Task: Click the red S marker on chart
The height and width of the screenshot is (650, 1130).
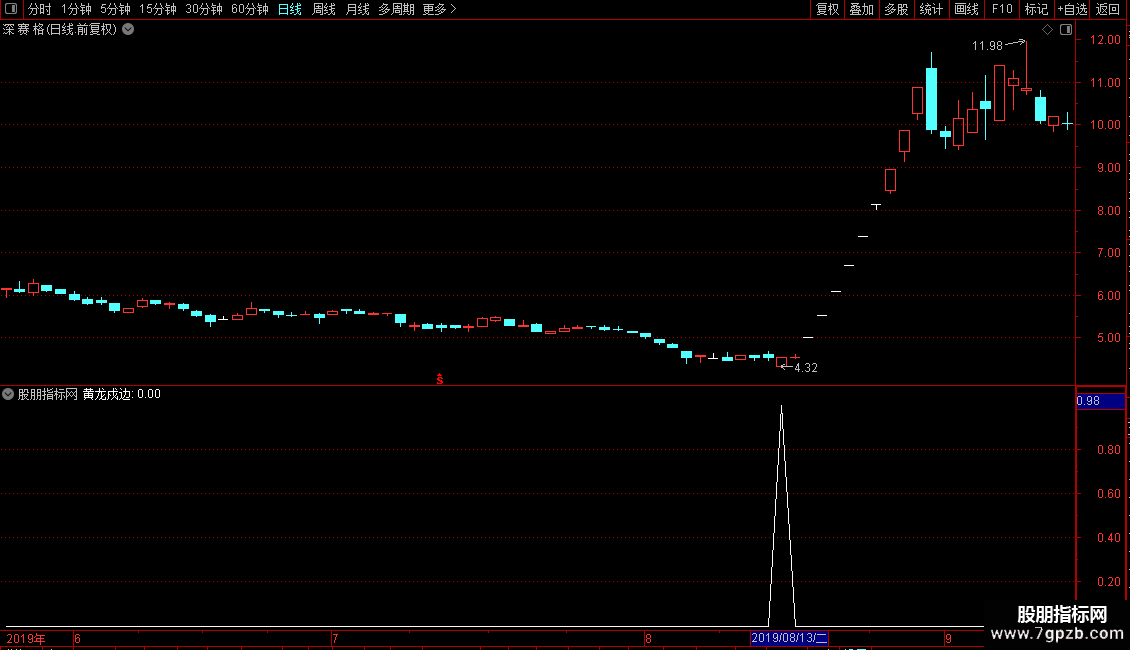Action: (x=440, y=379)
